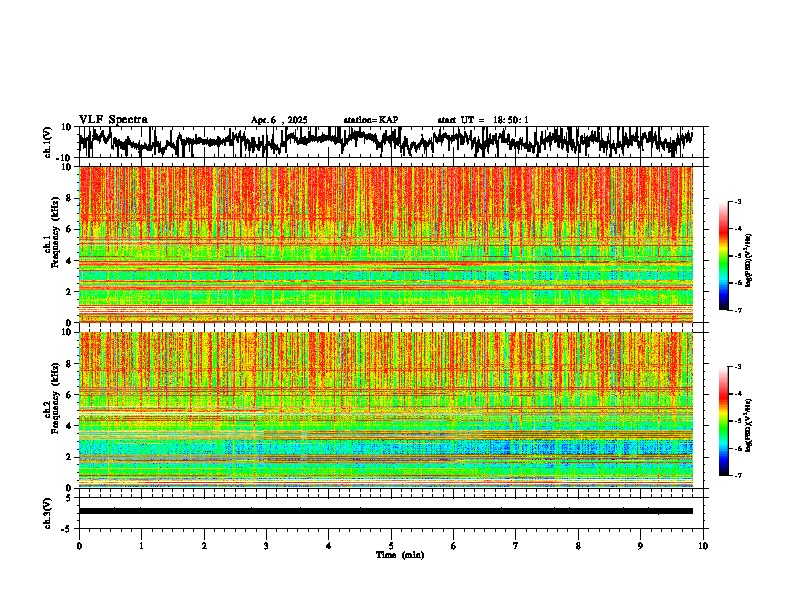Click time axis tick label "0"
The image size is (792, 612).
point(79,546)
